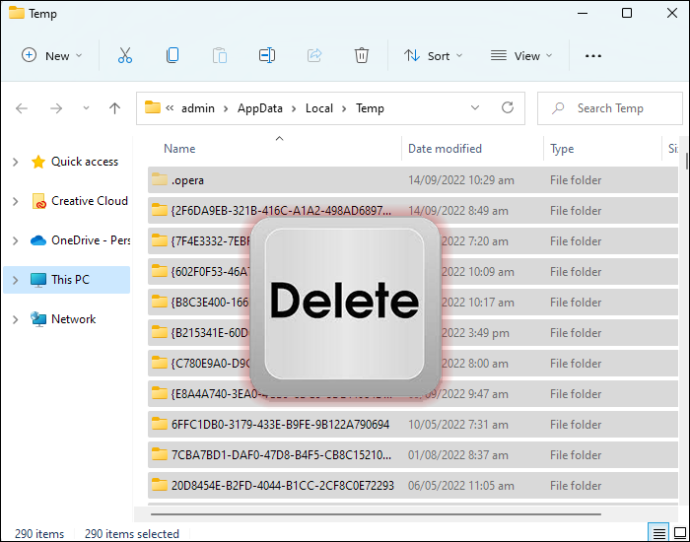Viewport: 690px width, 542px height.
Task: Open the New item dropdown
Action: (x=52, y=56)
